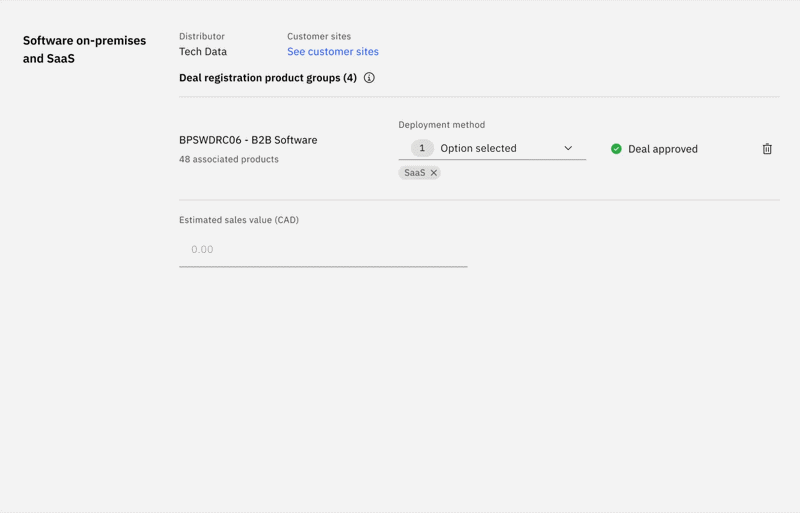Delete the BPSWDRC06 product group with trash icon

click(x=767, y=149)
